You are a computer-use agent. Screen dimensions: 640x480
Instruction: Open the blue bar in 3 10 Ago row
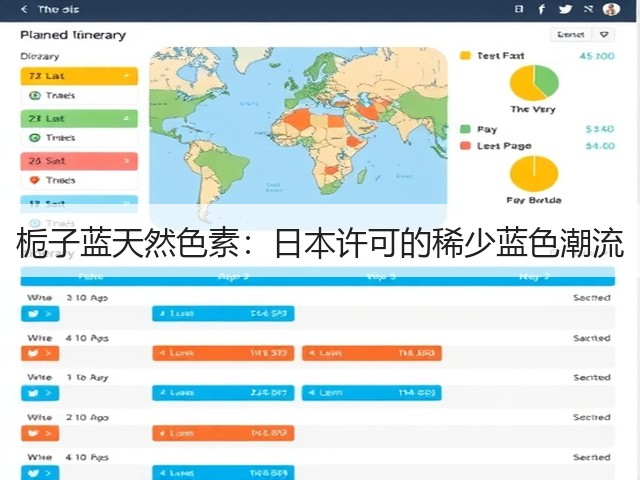click(223, 313)
